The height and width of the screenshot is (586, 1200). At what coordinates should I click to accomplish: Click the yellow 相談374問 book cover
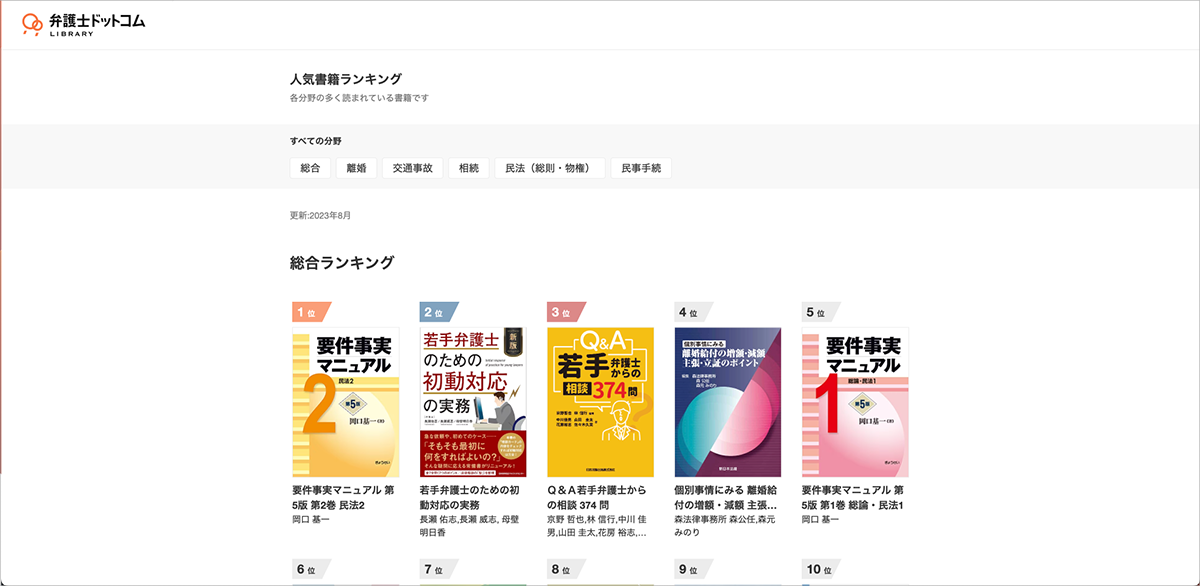(x=599, y=400)
